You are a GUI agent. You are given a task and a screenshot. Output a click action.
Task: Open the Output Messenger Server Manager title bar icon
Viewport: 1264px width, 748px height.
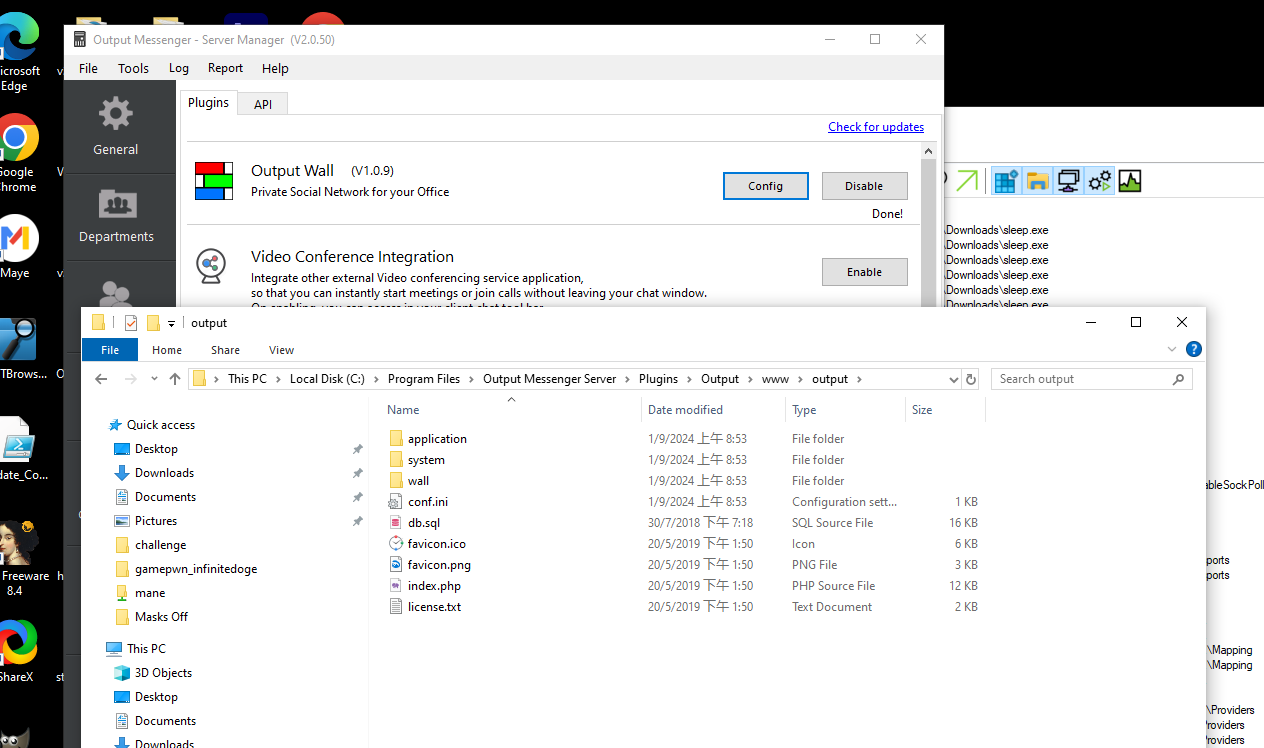[80, 39]
